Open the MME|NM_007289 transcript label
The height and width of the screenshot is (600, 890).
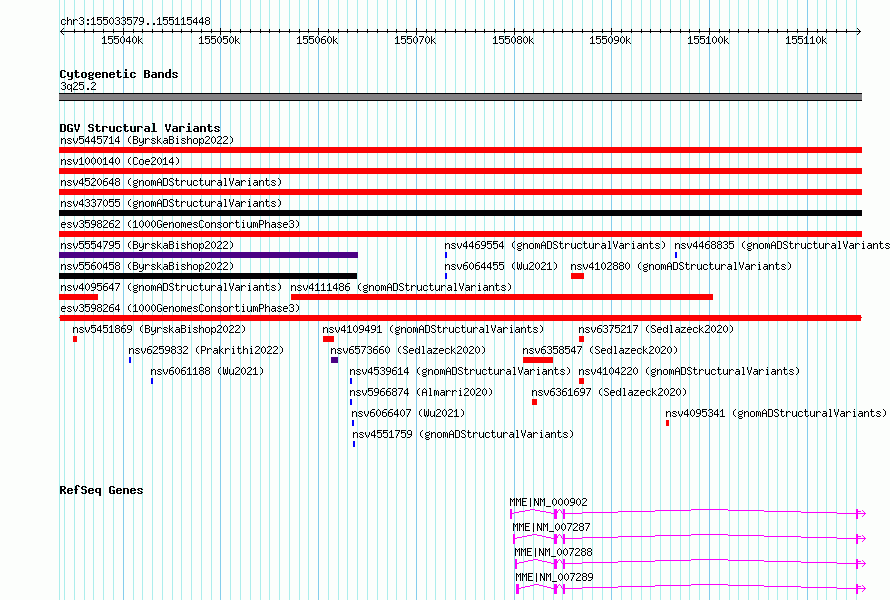click(x=555, y=577)
